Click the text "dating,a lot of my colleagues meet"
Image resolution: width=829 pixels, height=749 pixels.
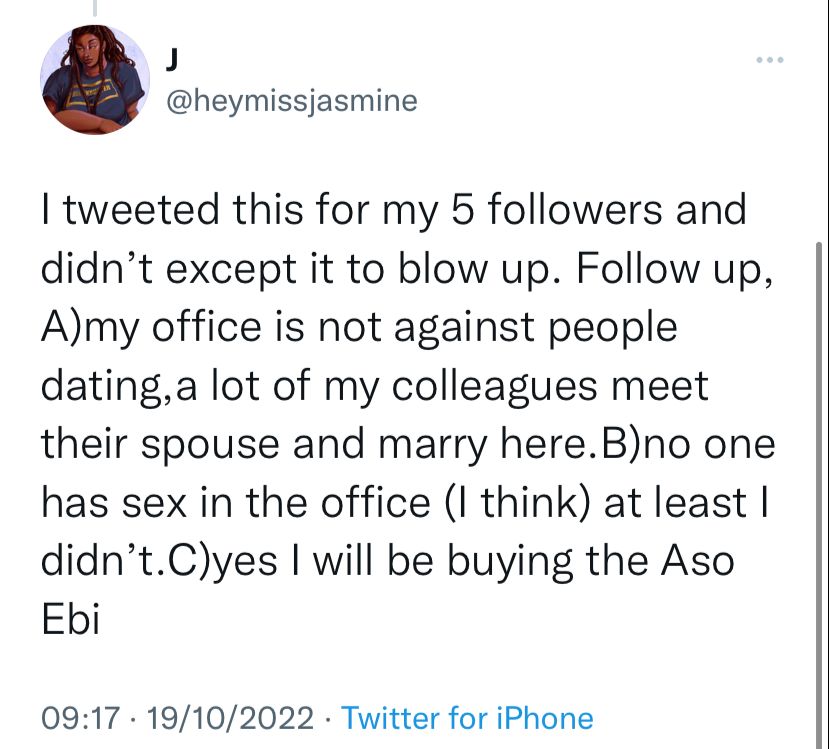pos(375,385)
